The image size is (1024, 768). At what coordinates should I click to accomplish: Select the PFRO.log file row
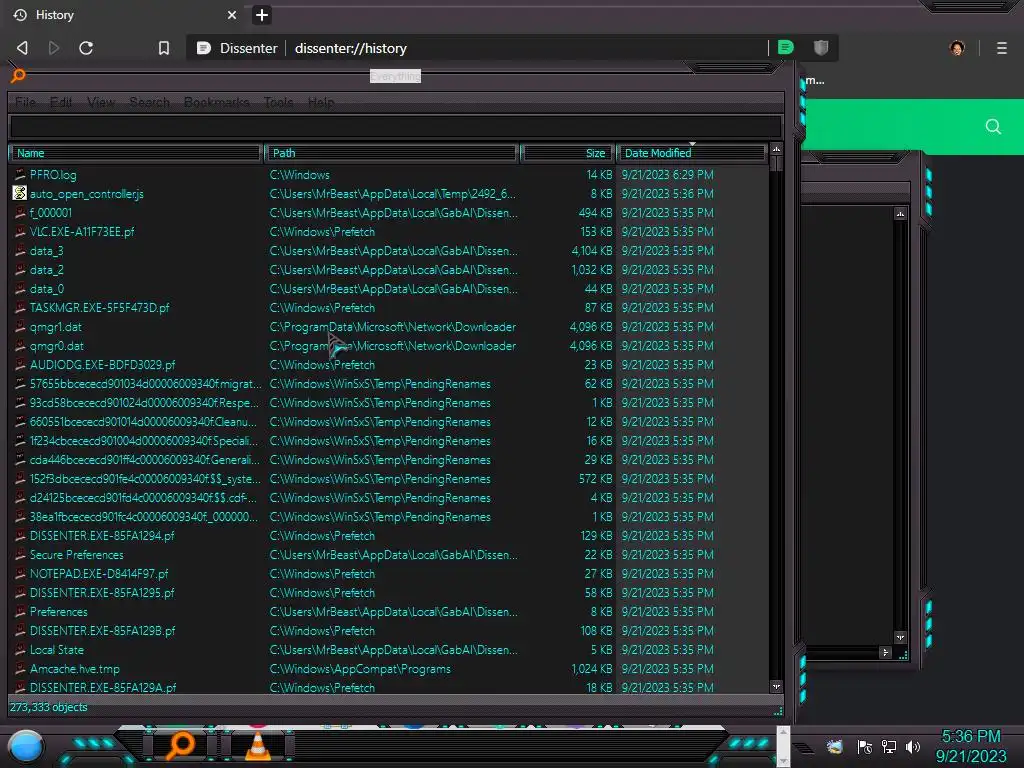(x=389, y=175)
